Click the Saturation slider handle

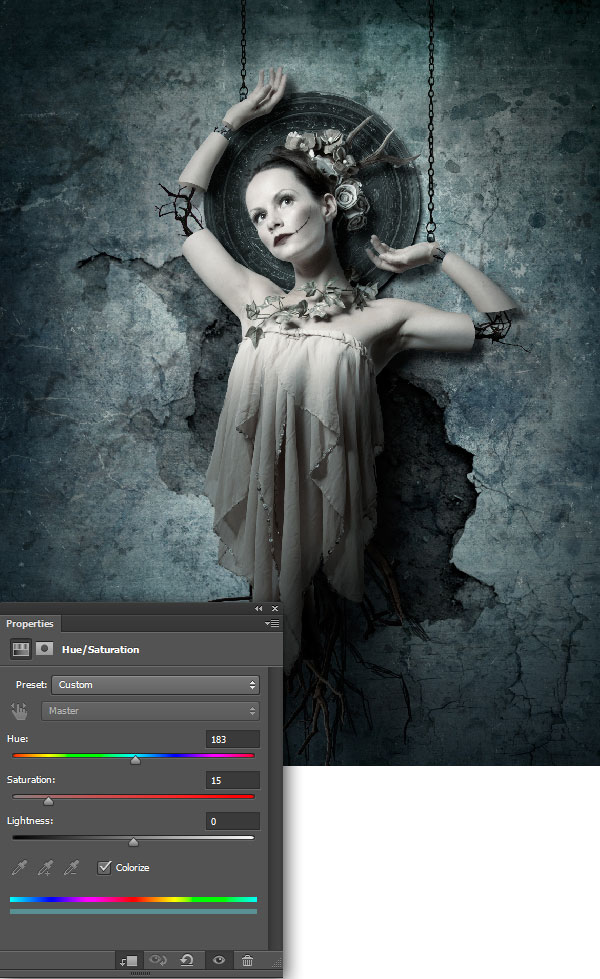click(48, 801)
